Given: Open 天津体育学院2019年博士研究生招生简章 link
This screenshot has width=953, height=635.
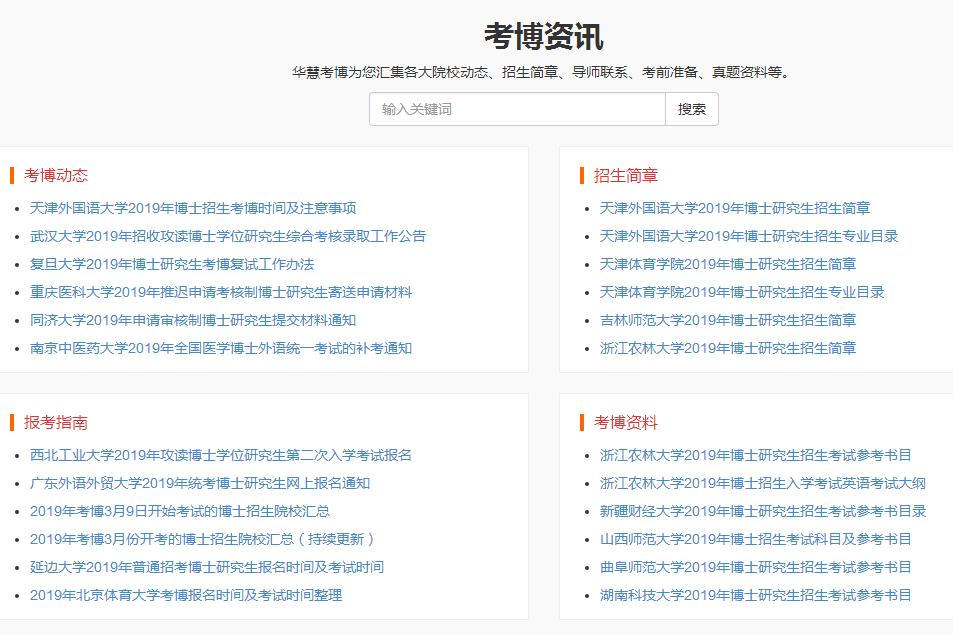Looking at the screenshot, I should (x=728, y=264).
